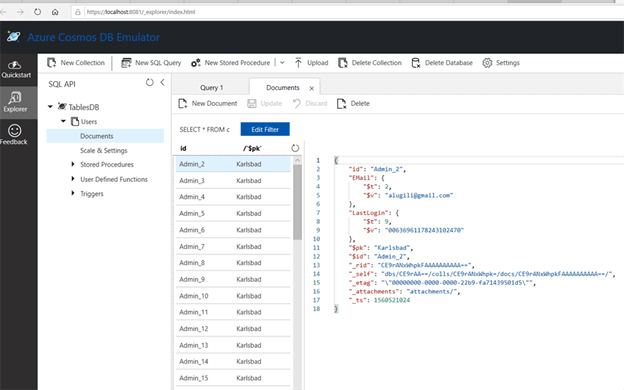624x390 pixels.
Task: Click the New Document button
Action: pyautogui.click(x=207, y=103)
